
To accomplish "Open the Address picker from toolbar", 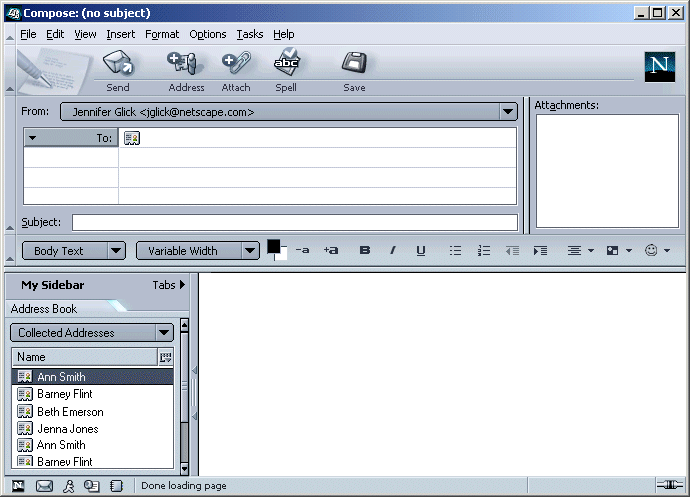I will 186,66.
